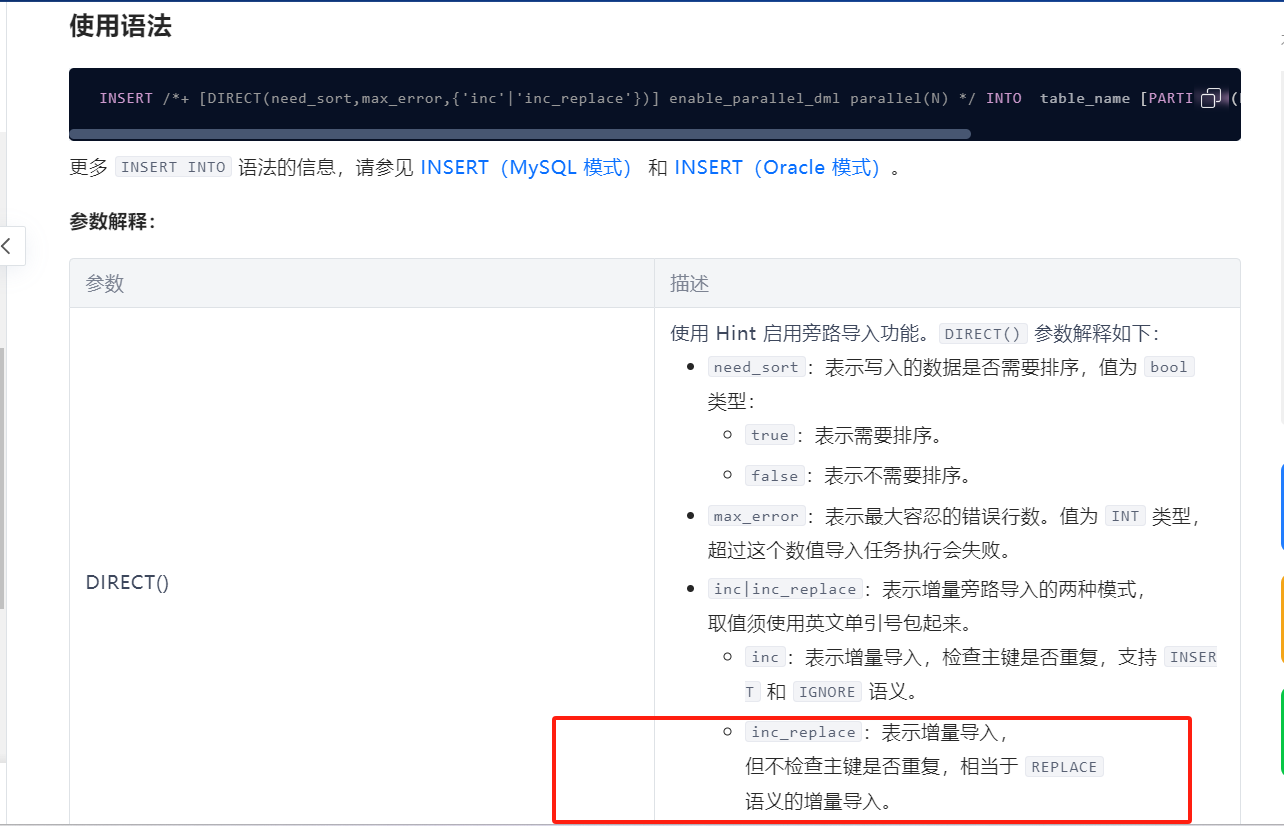Click the 使用语法 heading

[120, 26]
